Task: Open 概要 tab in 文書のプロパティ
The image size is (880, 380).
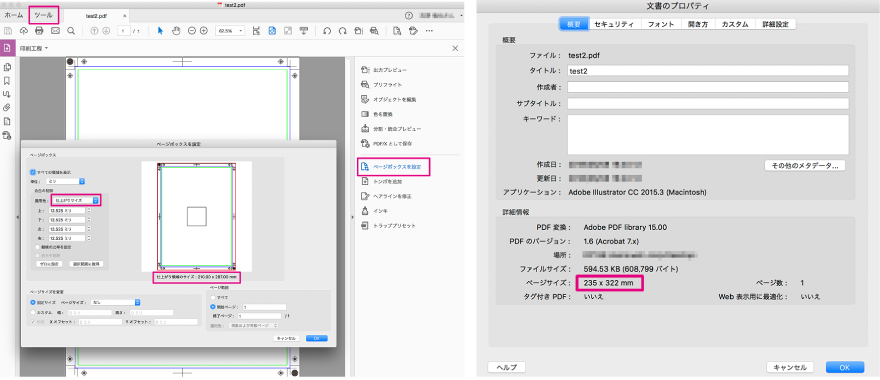Action: [x=574, y=24]
